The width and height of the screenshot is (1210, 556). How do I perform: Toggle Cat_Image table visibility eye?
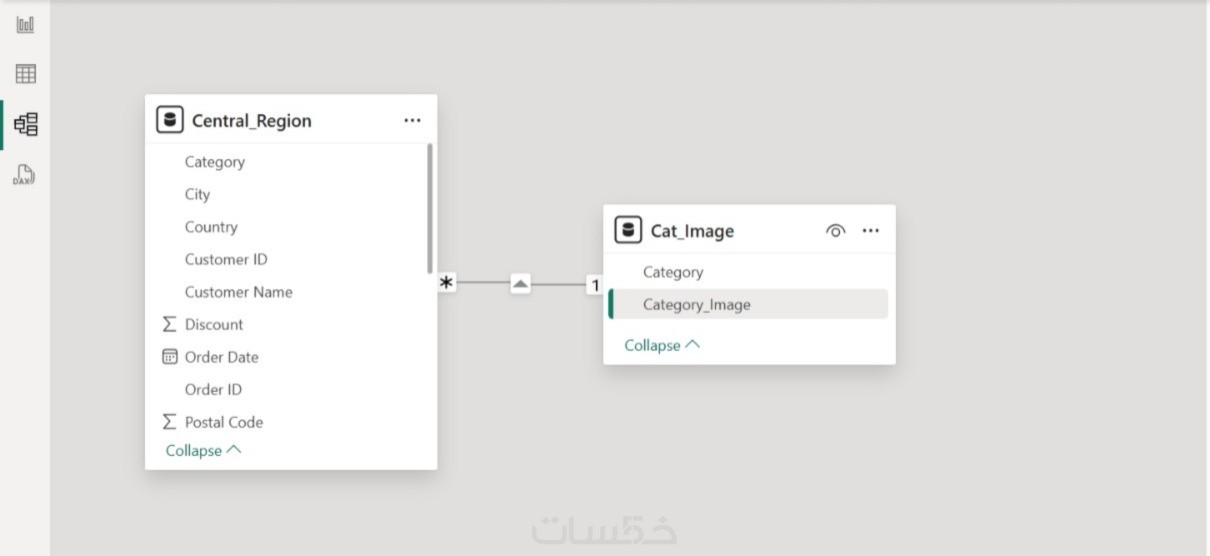[835, 231]
